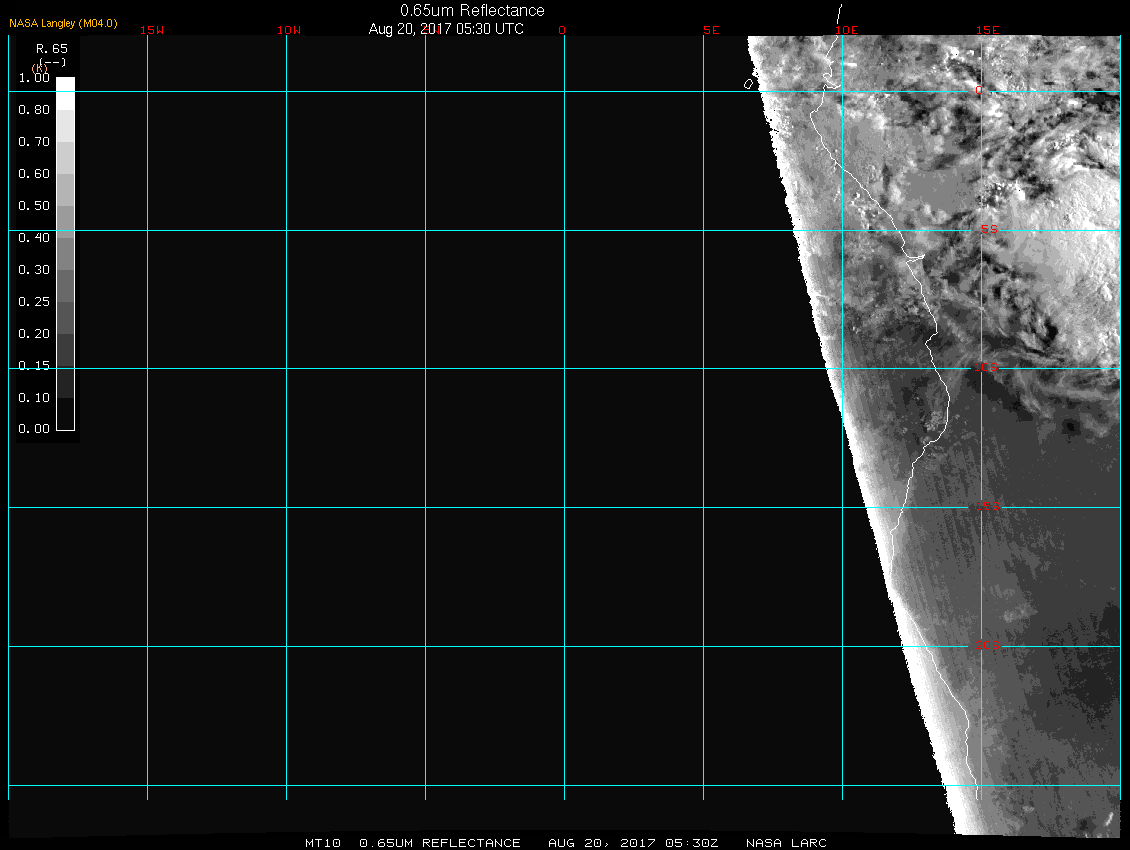
Task: Select the 5E longitude label
Action: pos(711,30)
